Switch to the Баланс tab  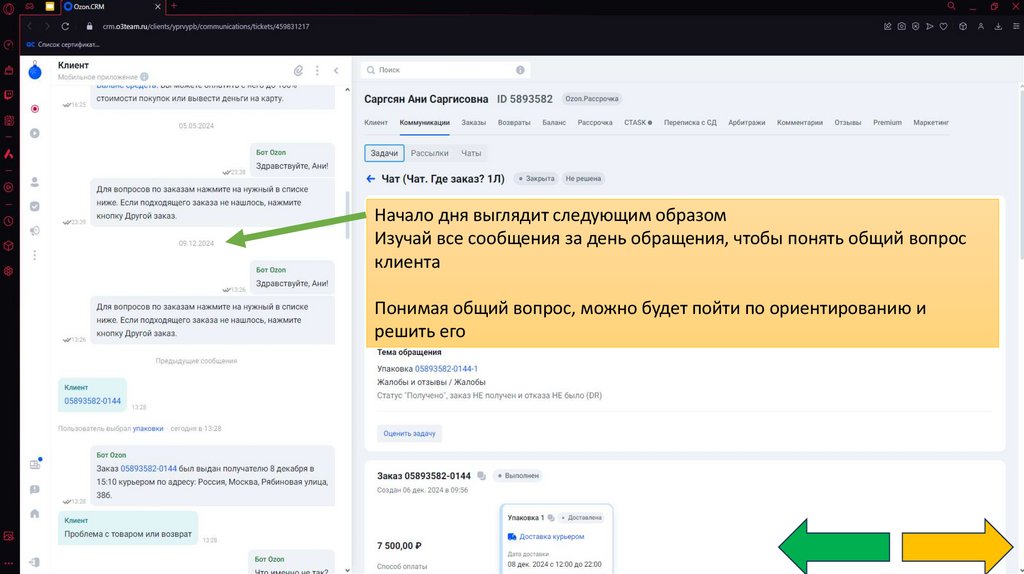[x=554, y=122]
